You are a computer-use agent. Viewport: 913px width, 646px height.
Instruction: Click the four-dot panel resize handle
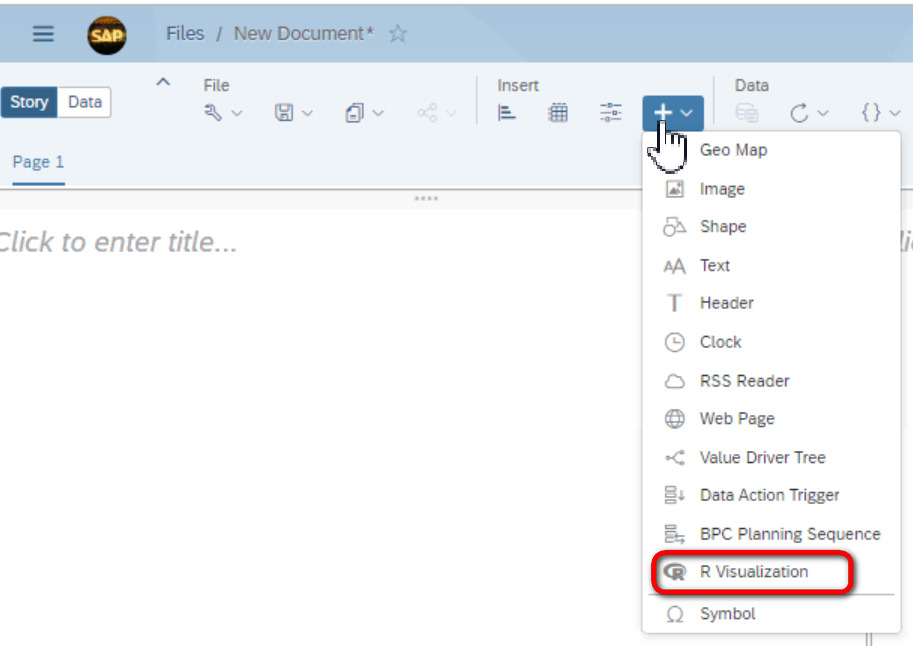(426, 199)
